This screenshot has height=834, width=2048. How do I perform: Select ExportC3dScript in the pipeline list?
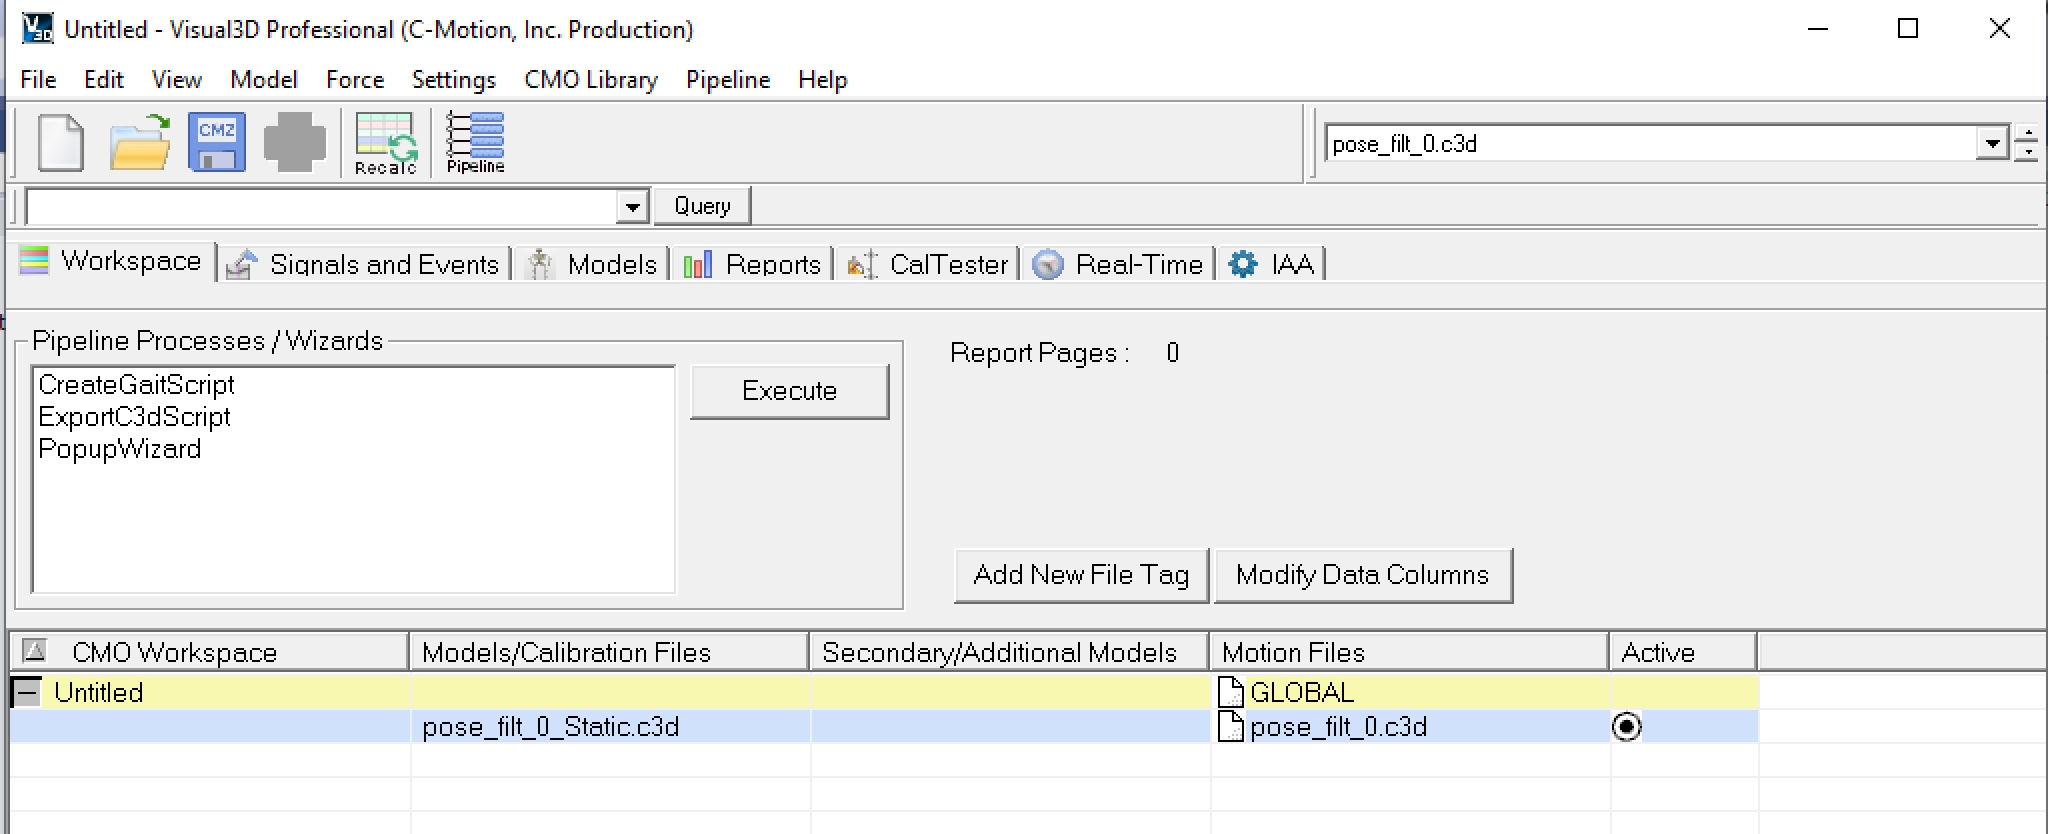pos(134,417)
